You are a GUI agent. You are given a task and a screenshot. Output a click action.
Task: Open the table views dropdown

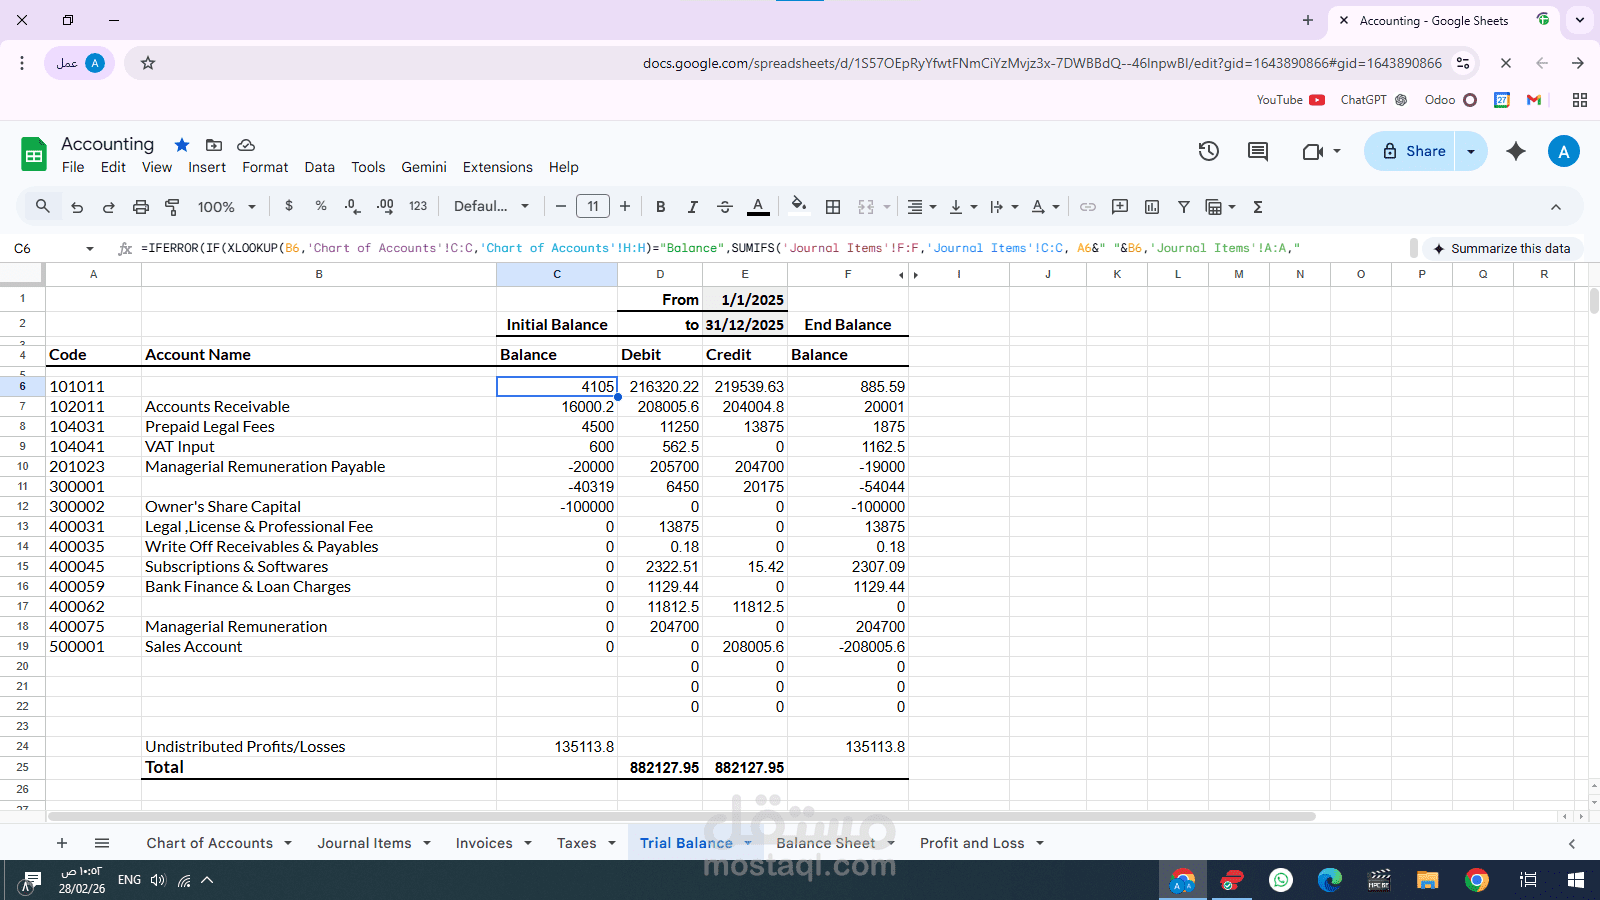[1221, 207]
